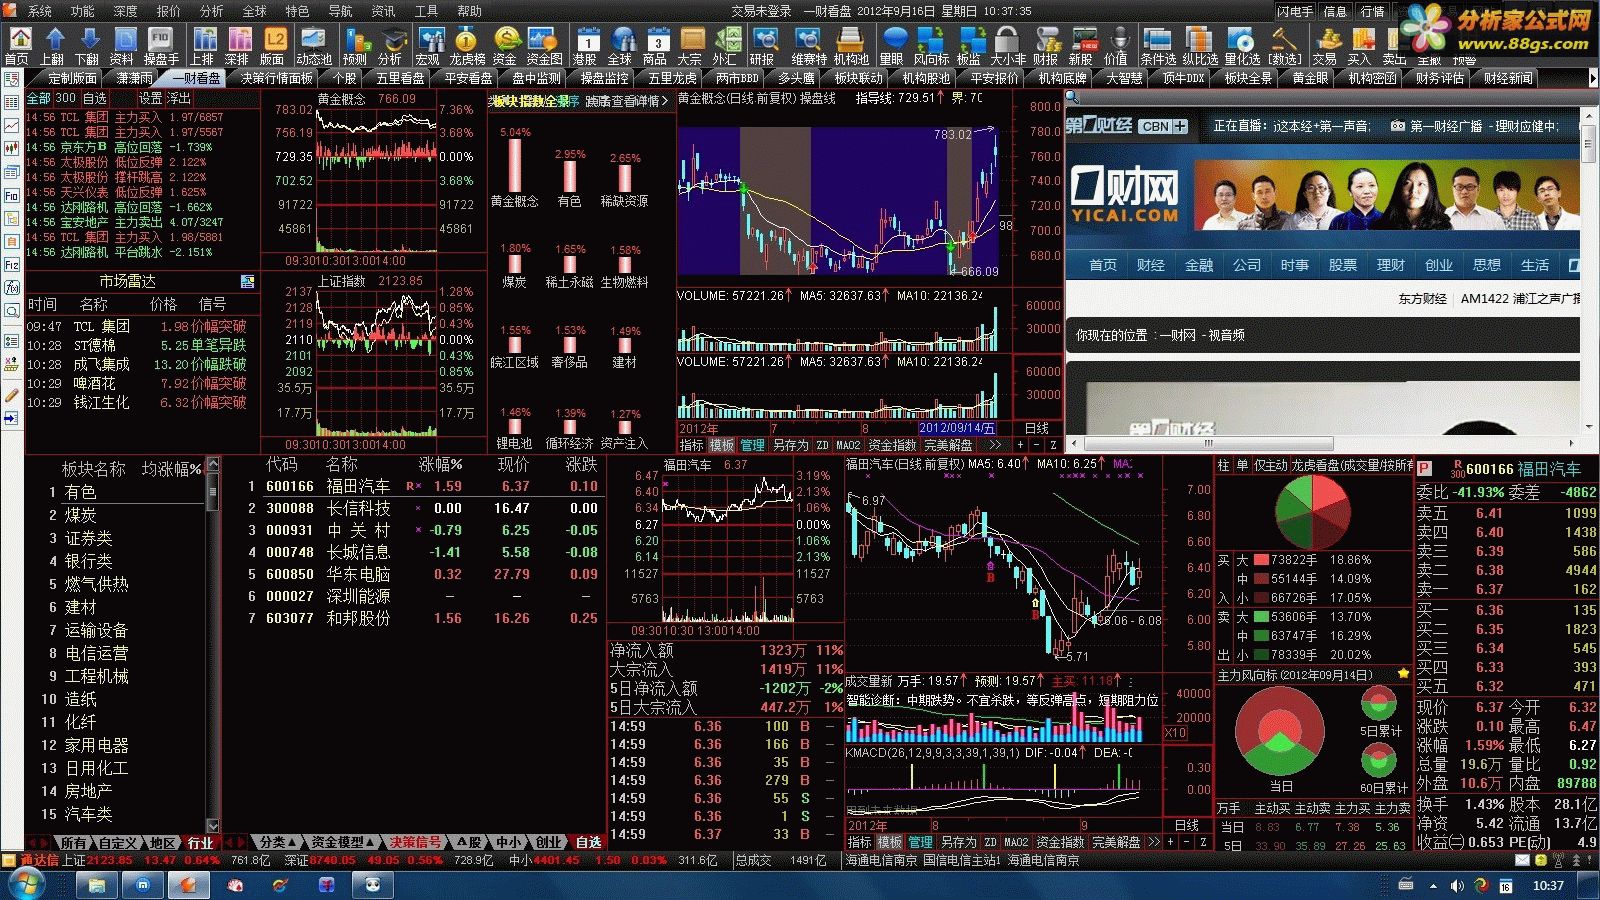Open the 商品 calendar icon
This screenshot has width=1600, height=900.
click(x=656, y=45)
